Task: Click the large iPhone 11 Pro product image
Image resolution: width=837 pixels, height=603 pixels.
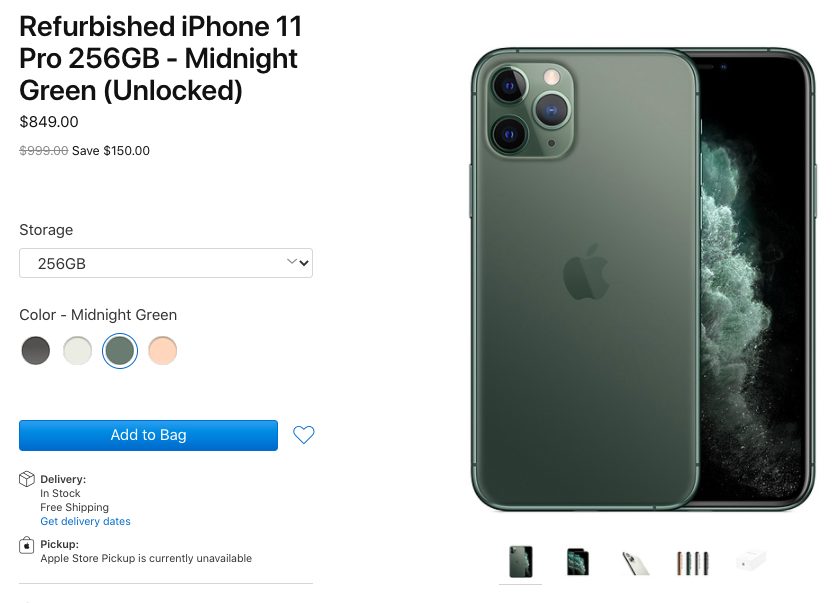Action: click(643, 279)
